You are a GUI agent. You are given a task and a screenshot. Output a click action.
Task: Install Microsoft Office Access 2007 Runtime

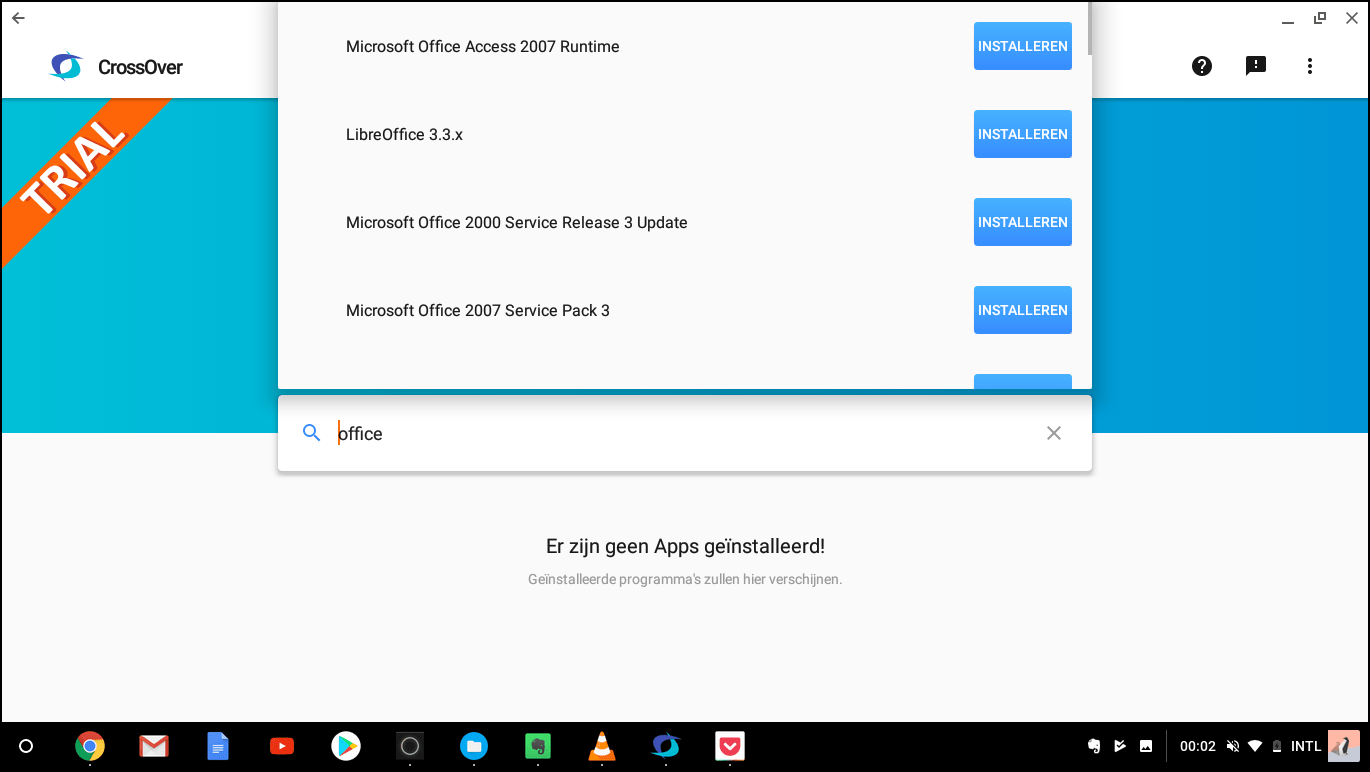[x=1022, y=46]
